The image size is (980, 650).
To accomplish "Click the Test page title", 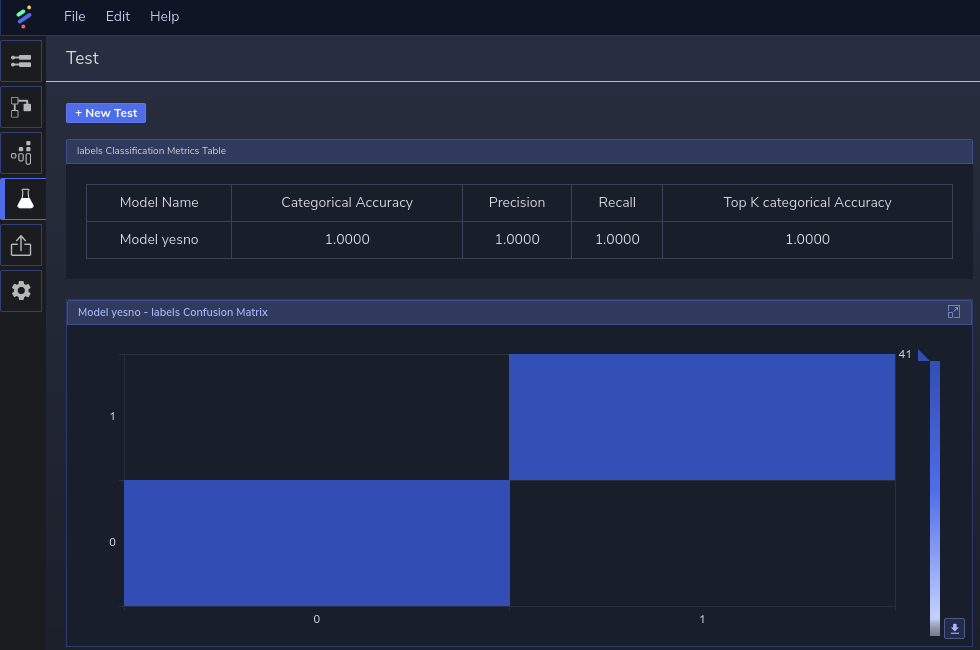I will pyautogui.click(x=82, y=58).
